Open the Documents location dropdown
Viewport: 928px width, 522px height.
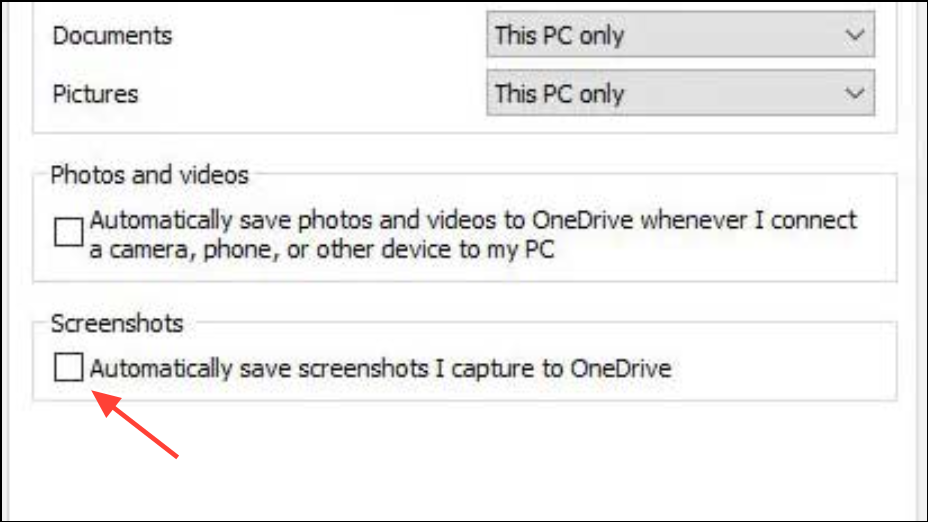click(x=681, y=35)
